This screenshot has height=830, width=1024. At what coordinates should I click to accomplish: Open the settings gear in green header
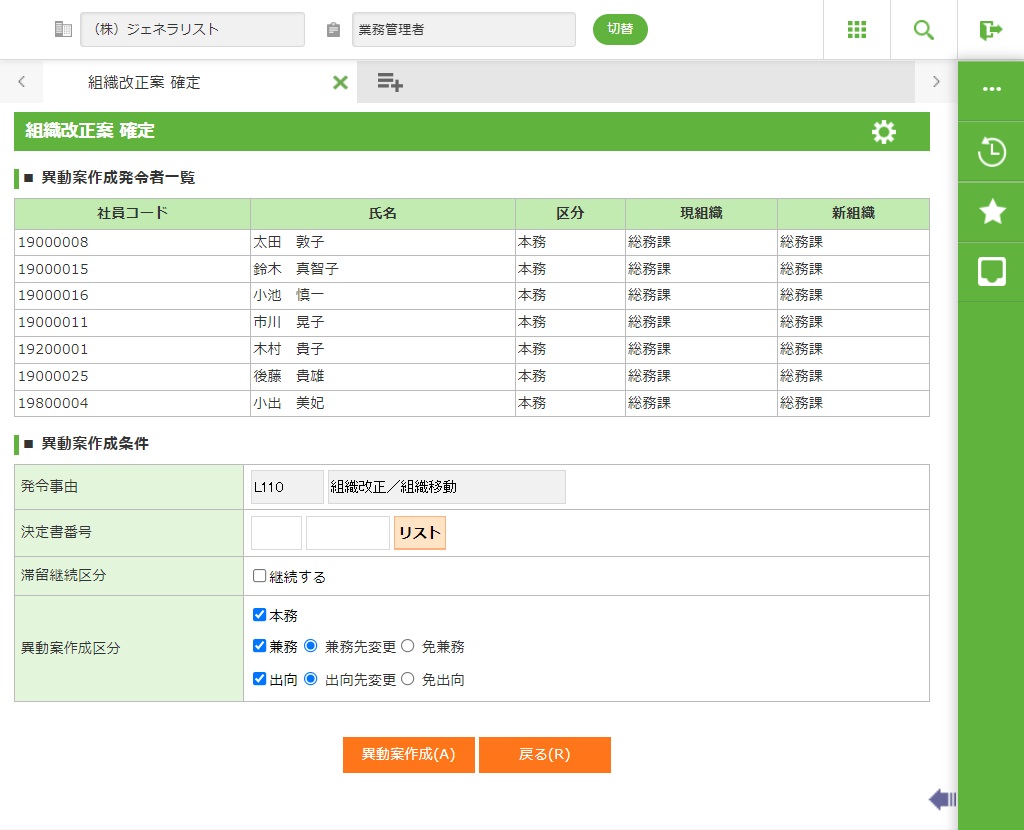(884, 132)
